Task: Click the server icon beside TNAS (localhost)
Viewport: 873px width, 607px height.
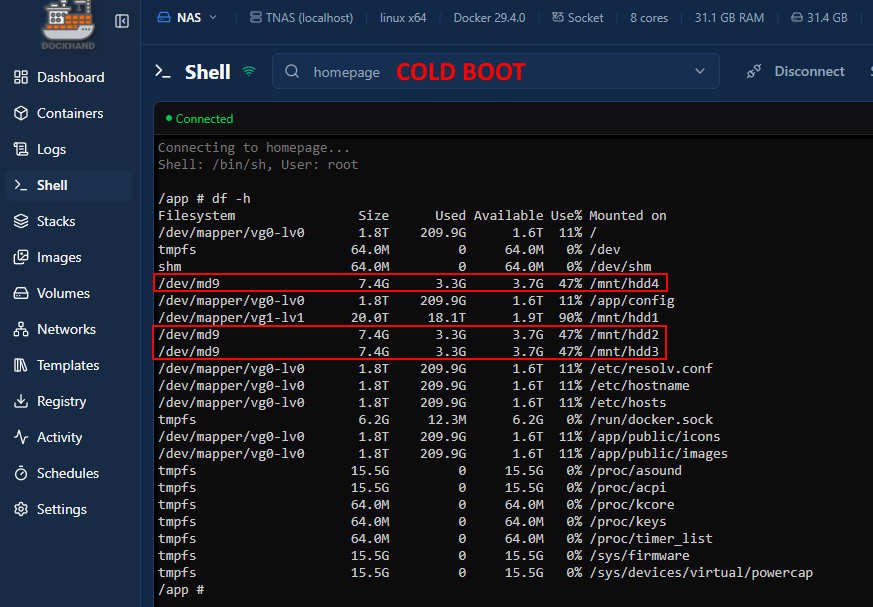Action: pos(256,17)
